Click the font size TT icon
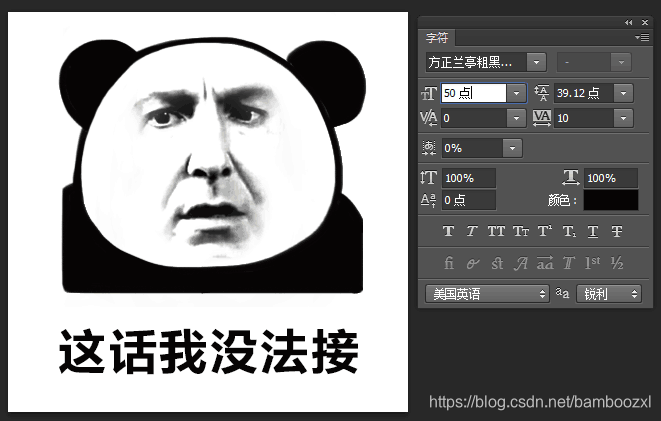 429,93
